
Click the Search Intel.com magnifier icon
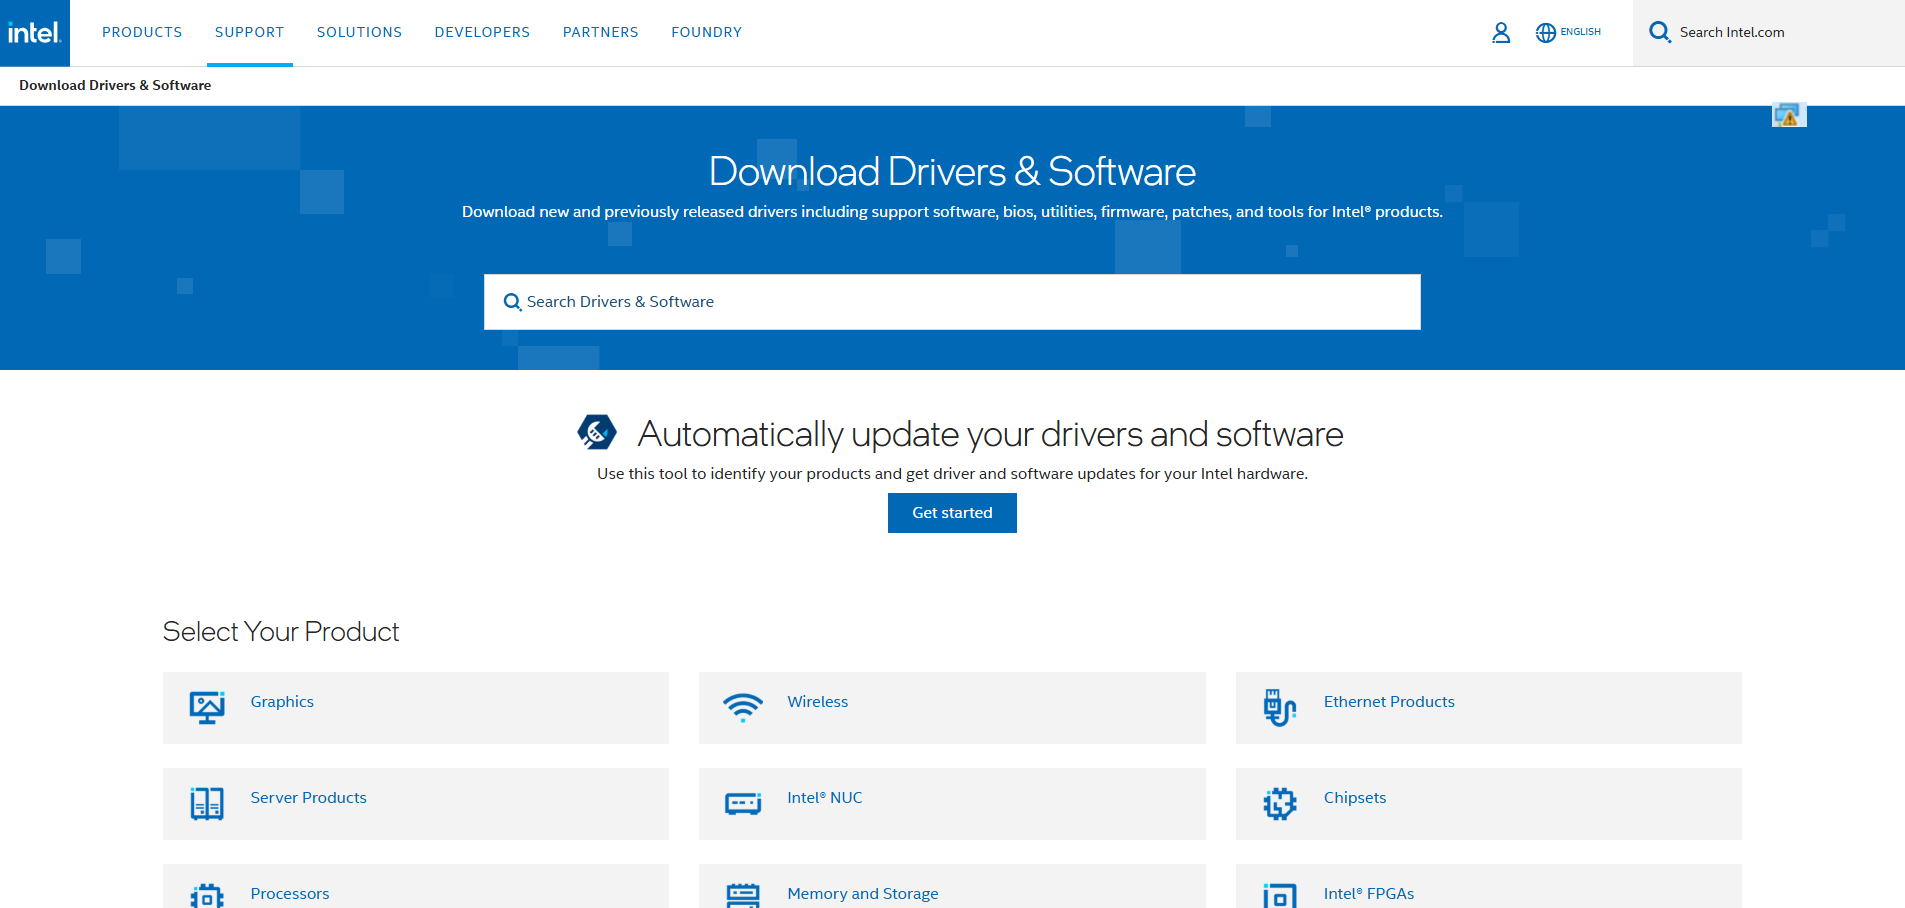pyautogui.click(x=1660, y=32)
